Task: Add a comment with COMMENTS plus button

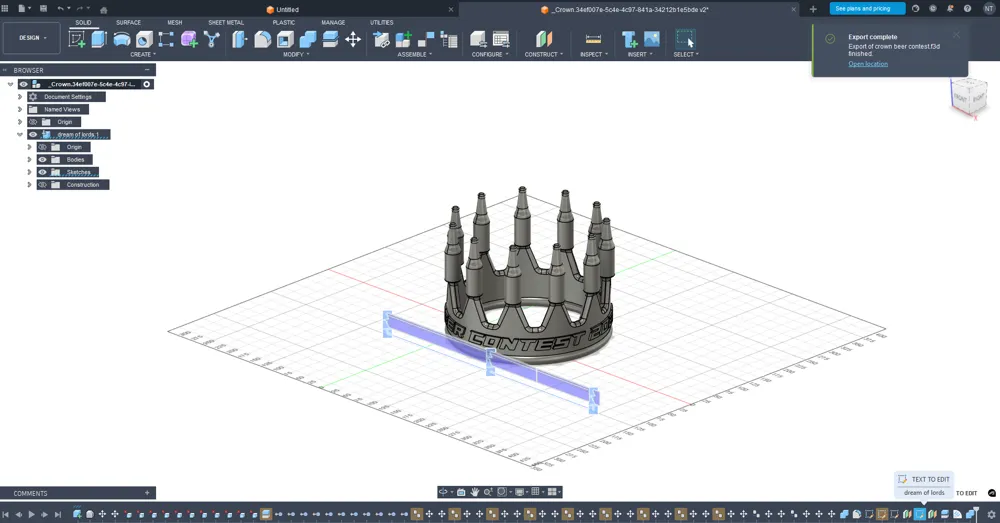Action: (147, 493)
